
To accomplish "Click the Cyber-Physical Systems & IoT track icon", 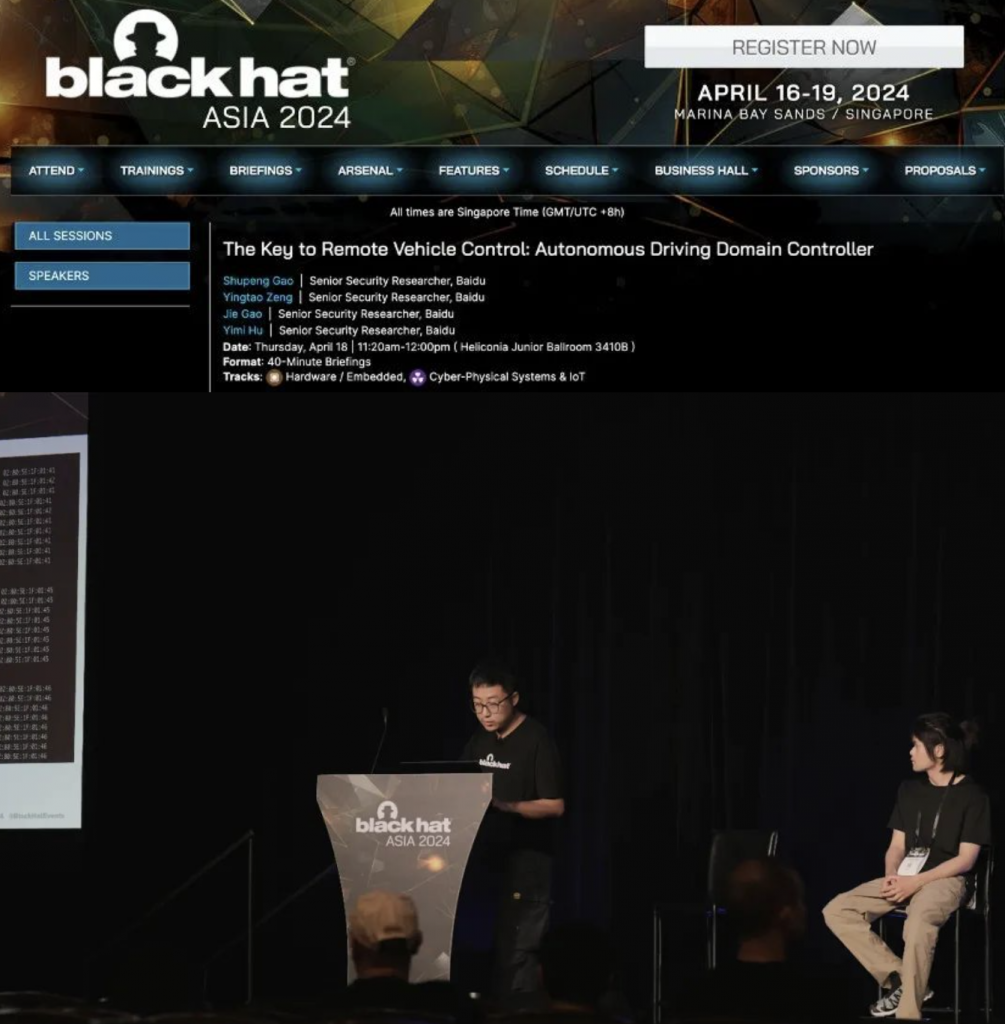I will 418,377.
